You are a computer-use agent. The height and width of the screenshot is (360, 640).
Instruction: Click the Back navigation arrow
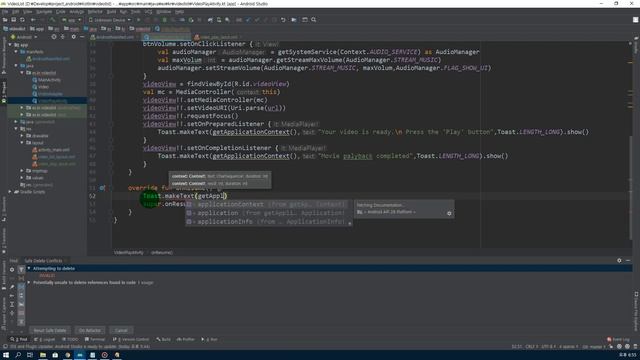click(33, 20)
